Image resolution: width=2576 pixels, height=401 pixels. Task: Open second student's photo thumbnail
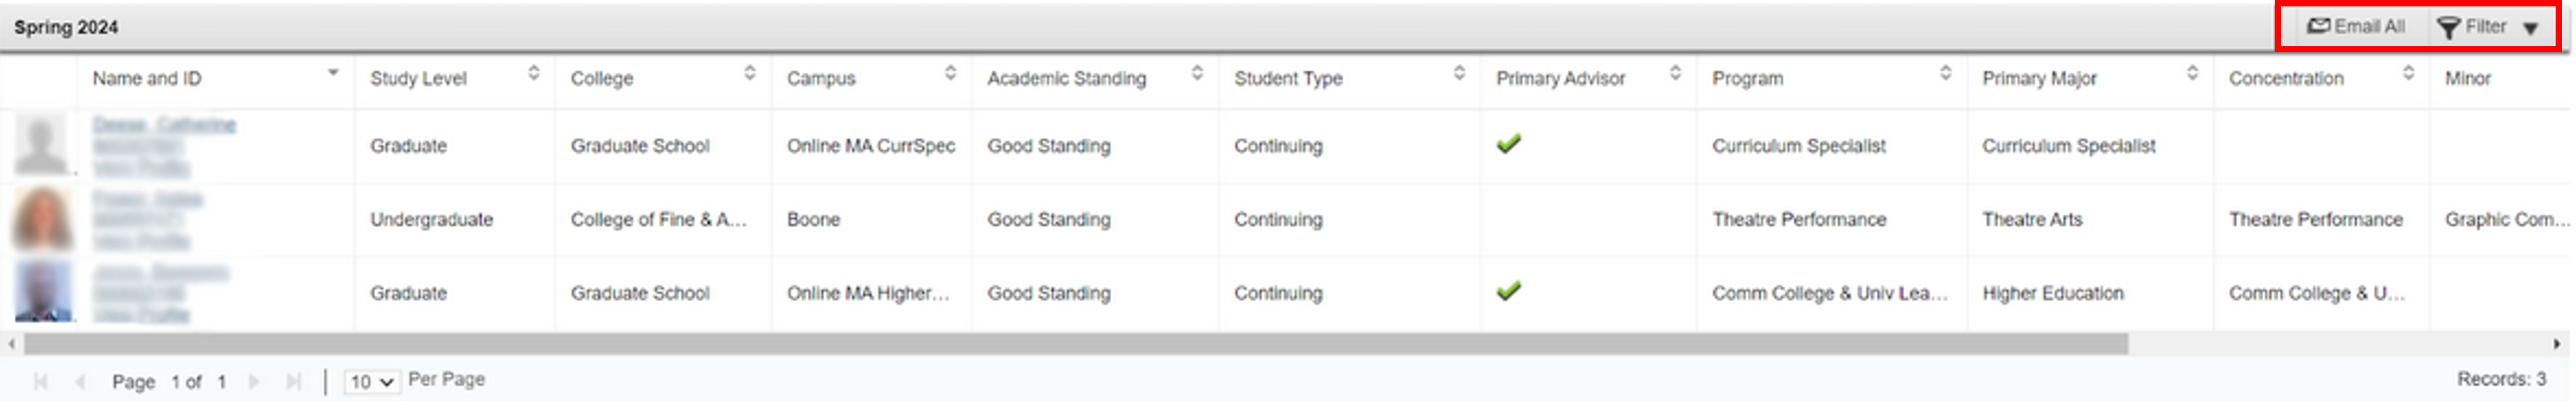[x=42, y=219]
